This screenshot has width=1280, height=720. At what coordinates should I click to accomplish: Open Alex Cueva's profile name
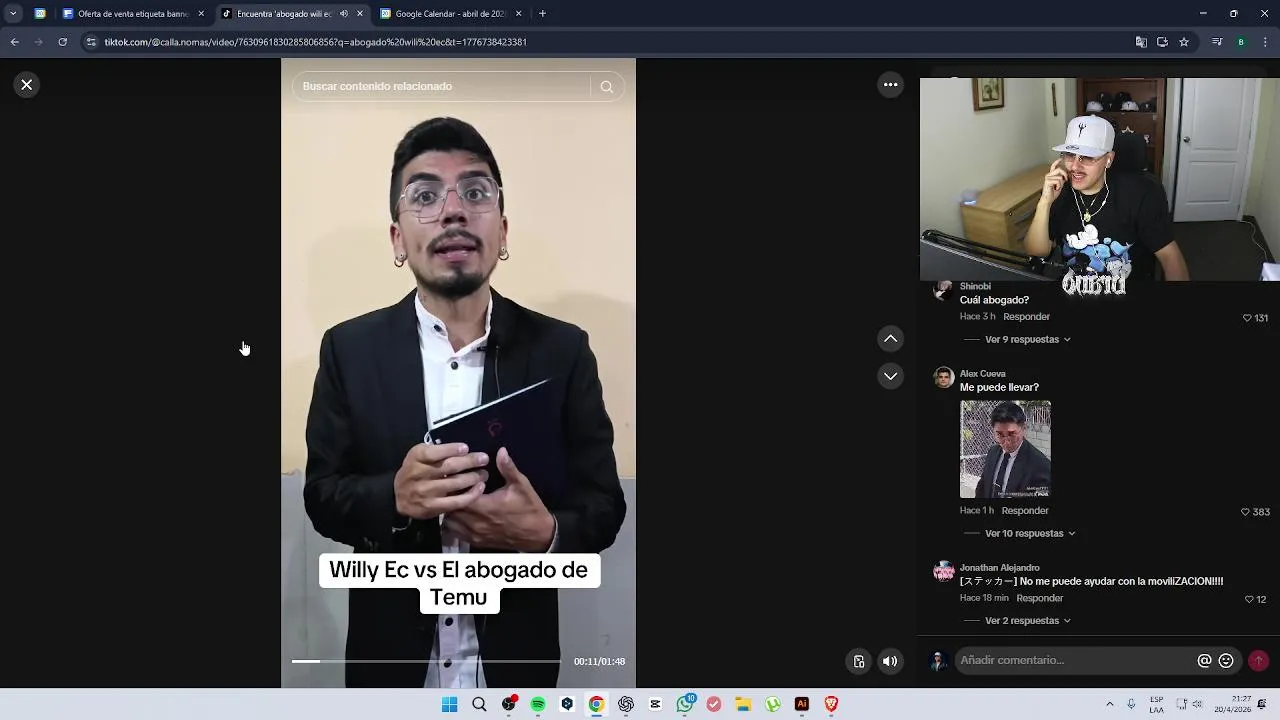tap(982, 374)
